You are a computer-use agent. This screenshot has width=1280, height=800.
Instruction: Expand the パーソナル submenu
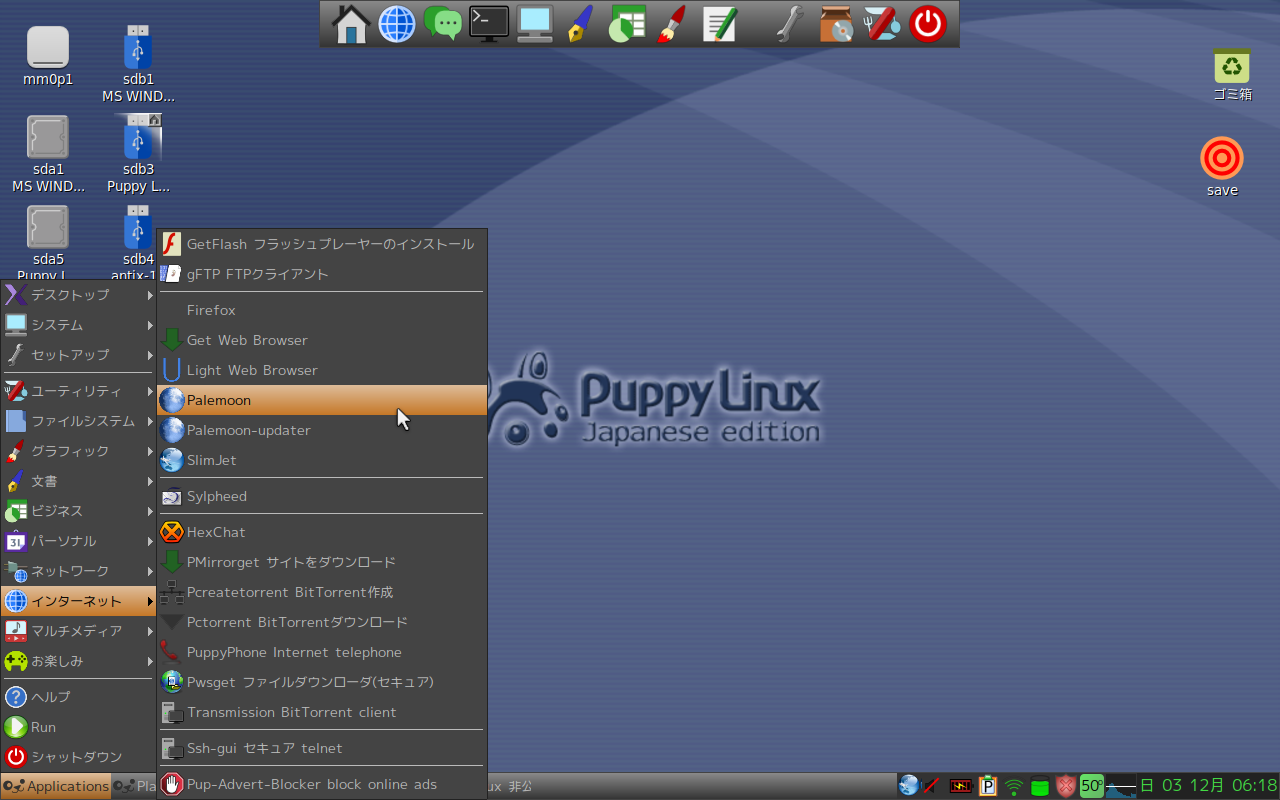79,541
